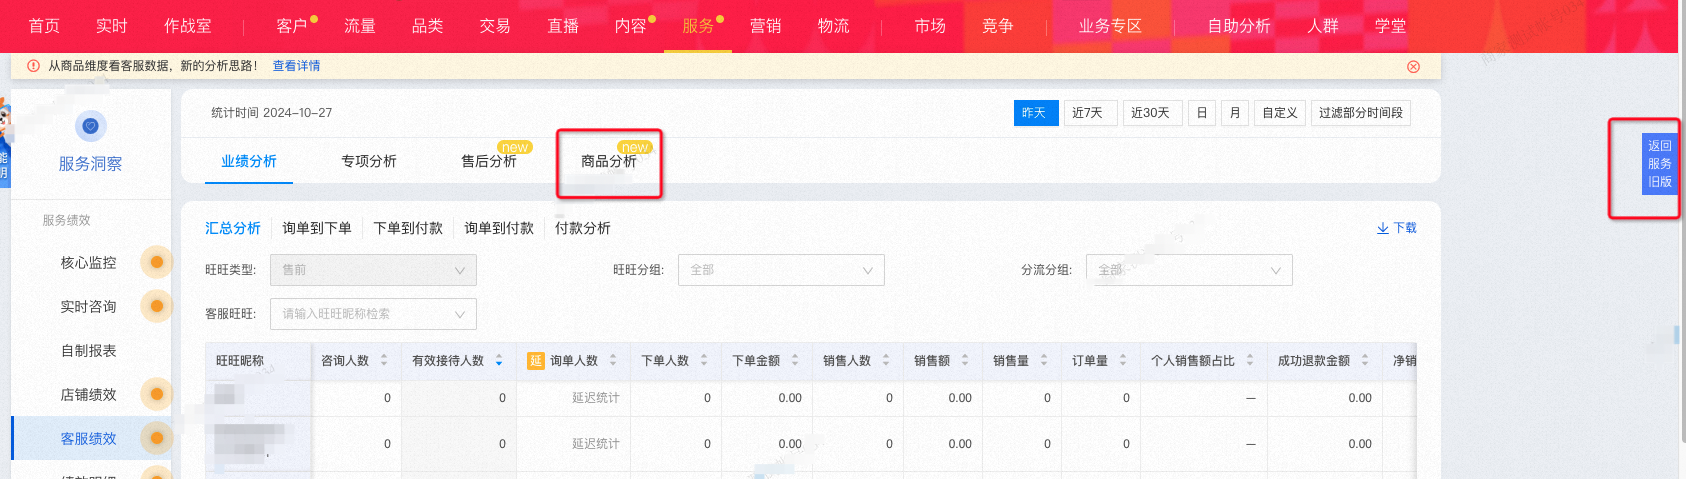Viewport: 1686px width, 479px height.
Task: Select 日 time granularity
Action: [1202, 113]
